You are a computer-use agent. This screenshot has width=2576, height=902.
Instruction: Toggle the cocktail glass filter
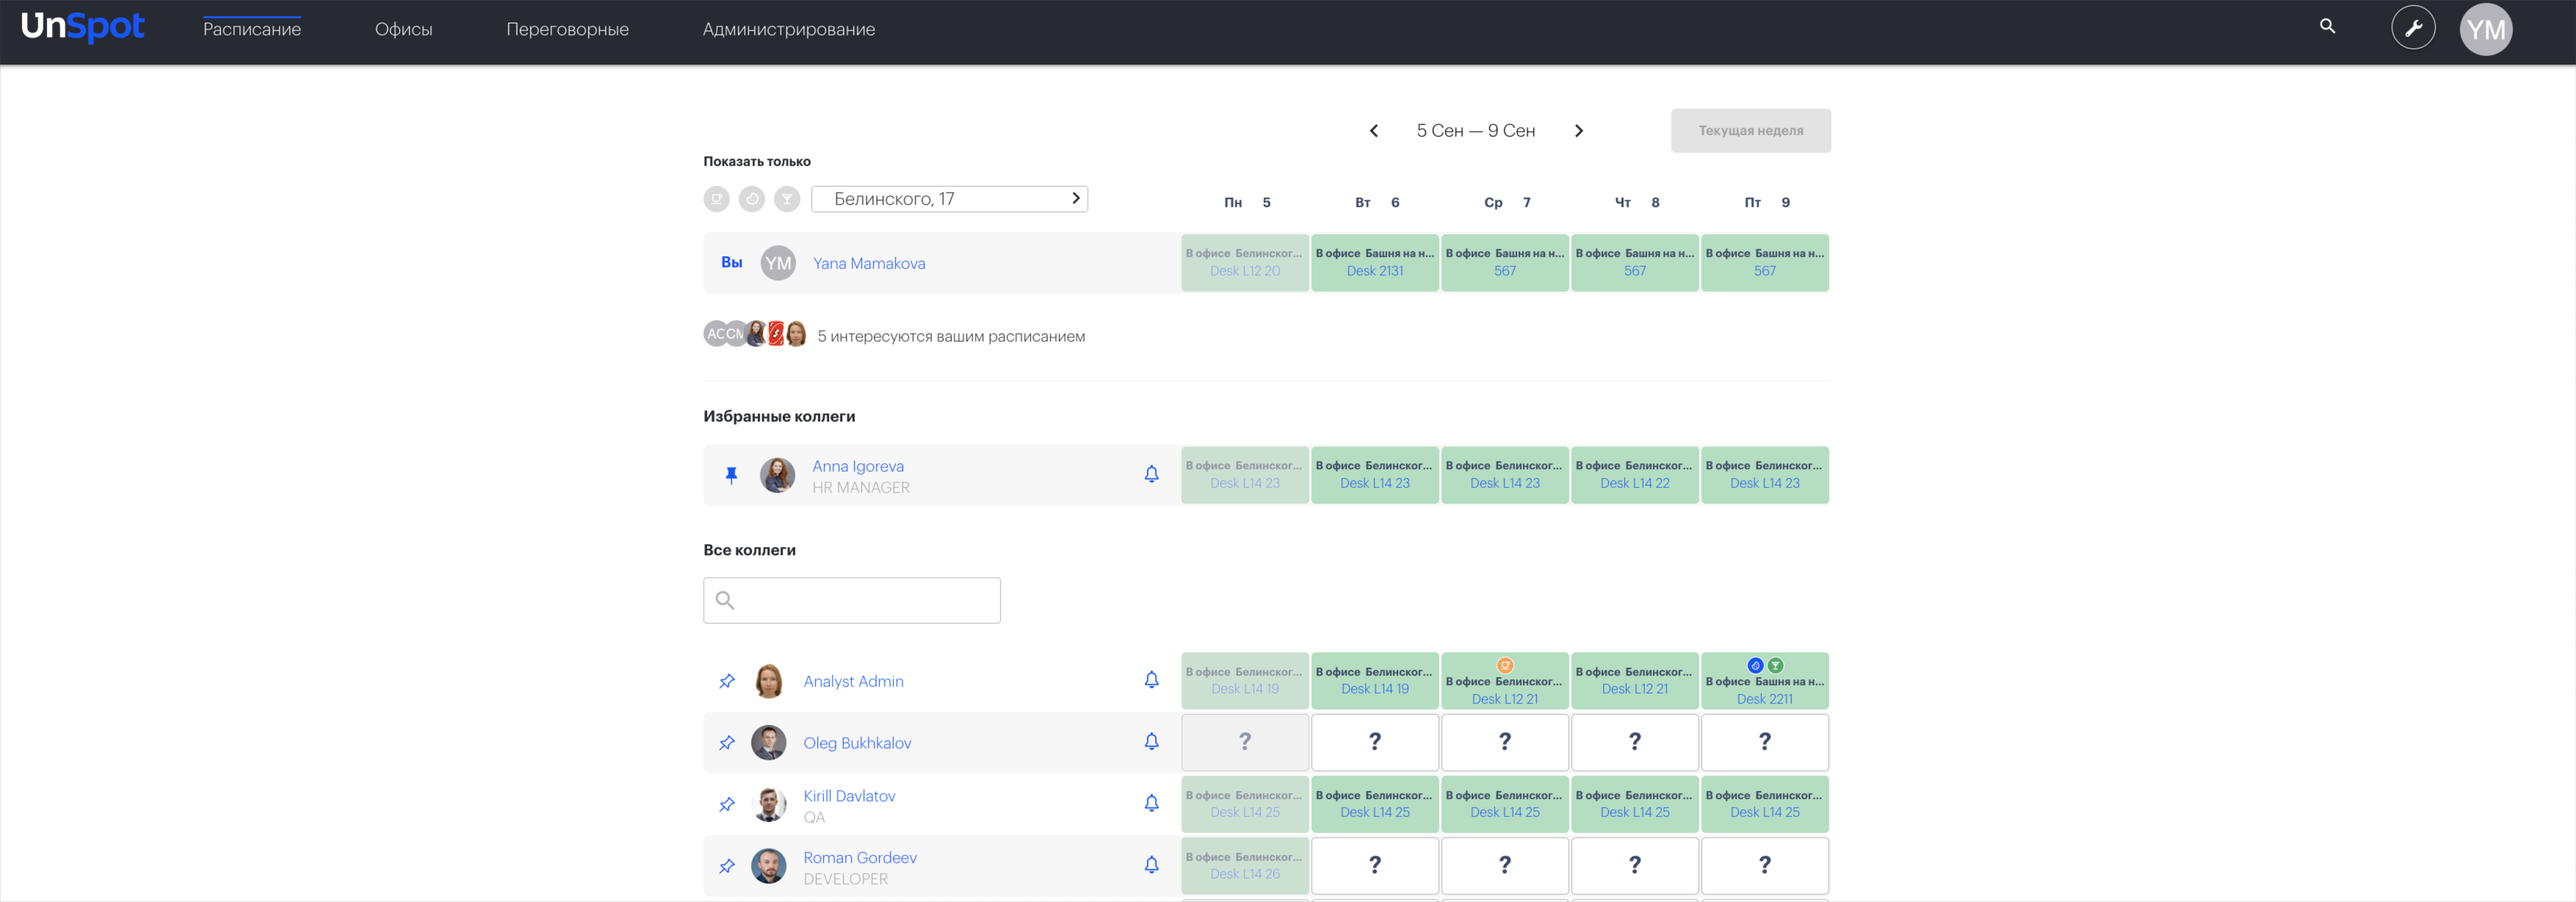tap(787, 199)
